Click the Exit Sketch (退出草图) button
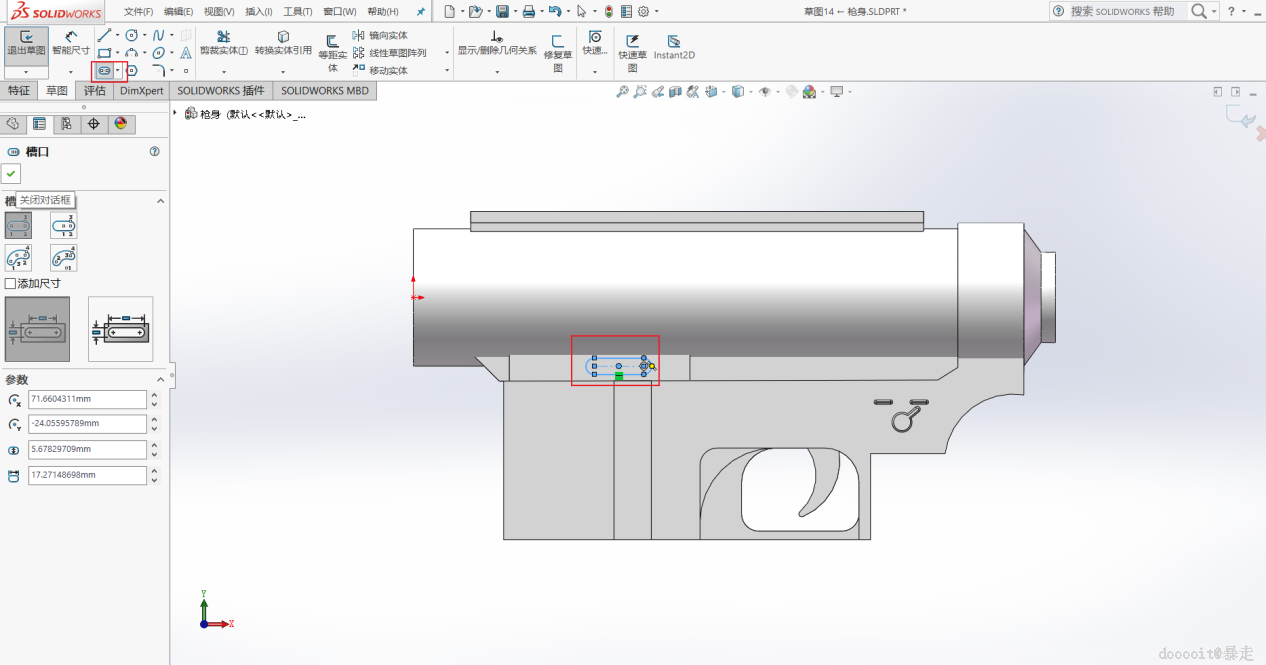The image size is (1266, 665). click(x=25, y=42)
